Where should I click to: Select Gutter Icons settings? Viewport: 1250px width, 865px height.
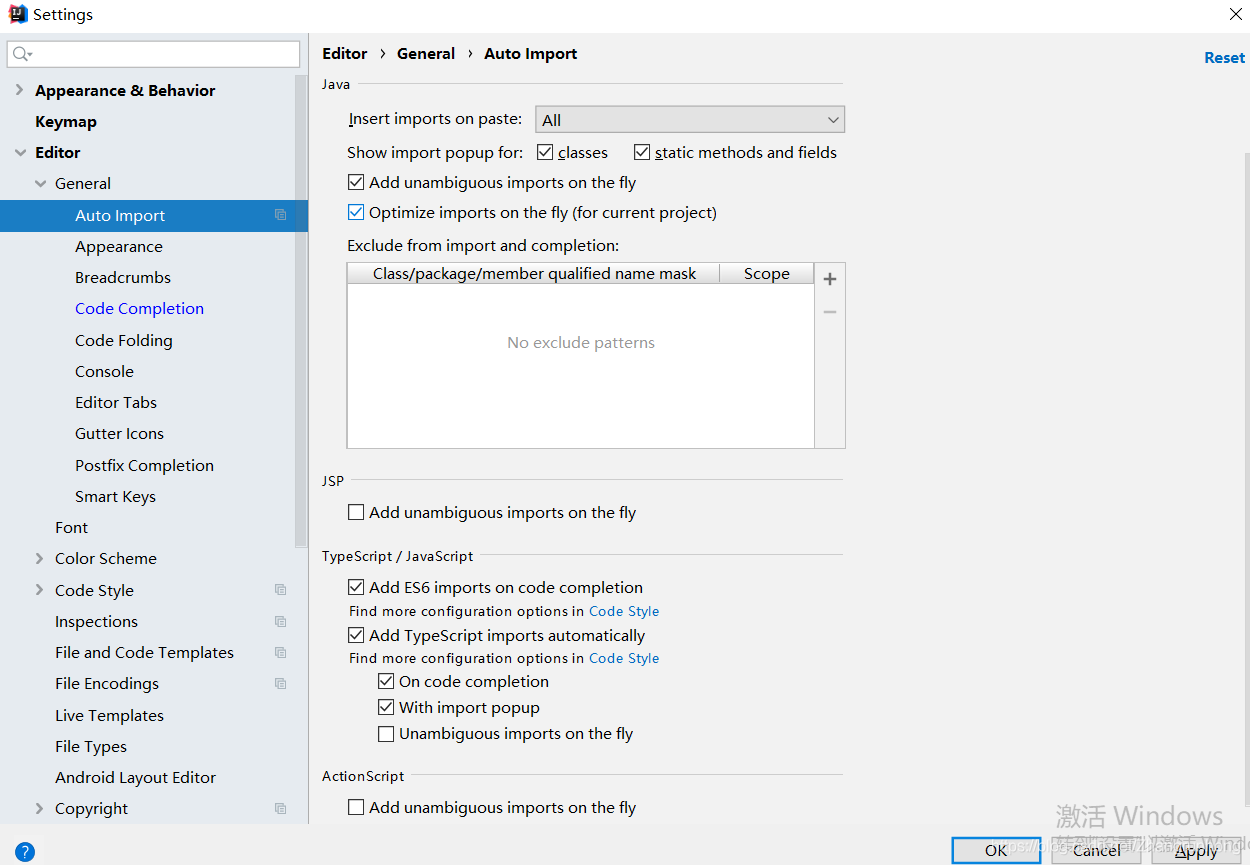coord(119,433)
